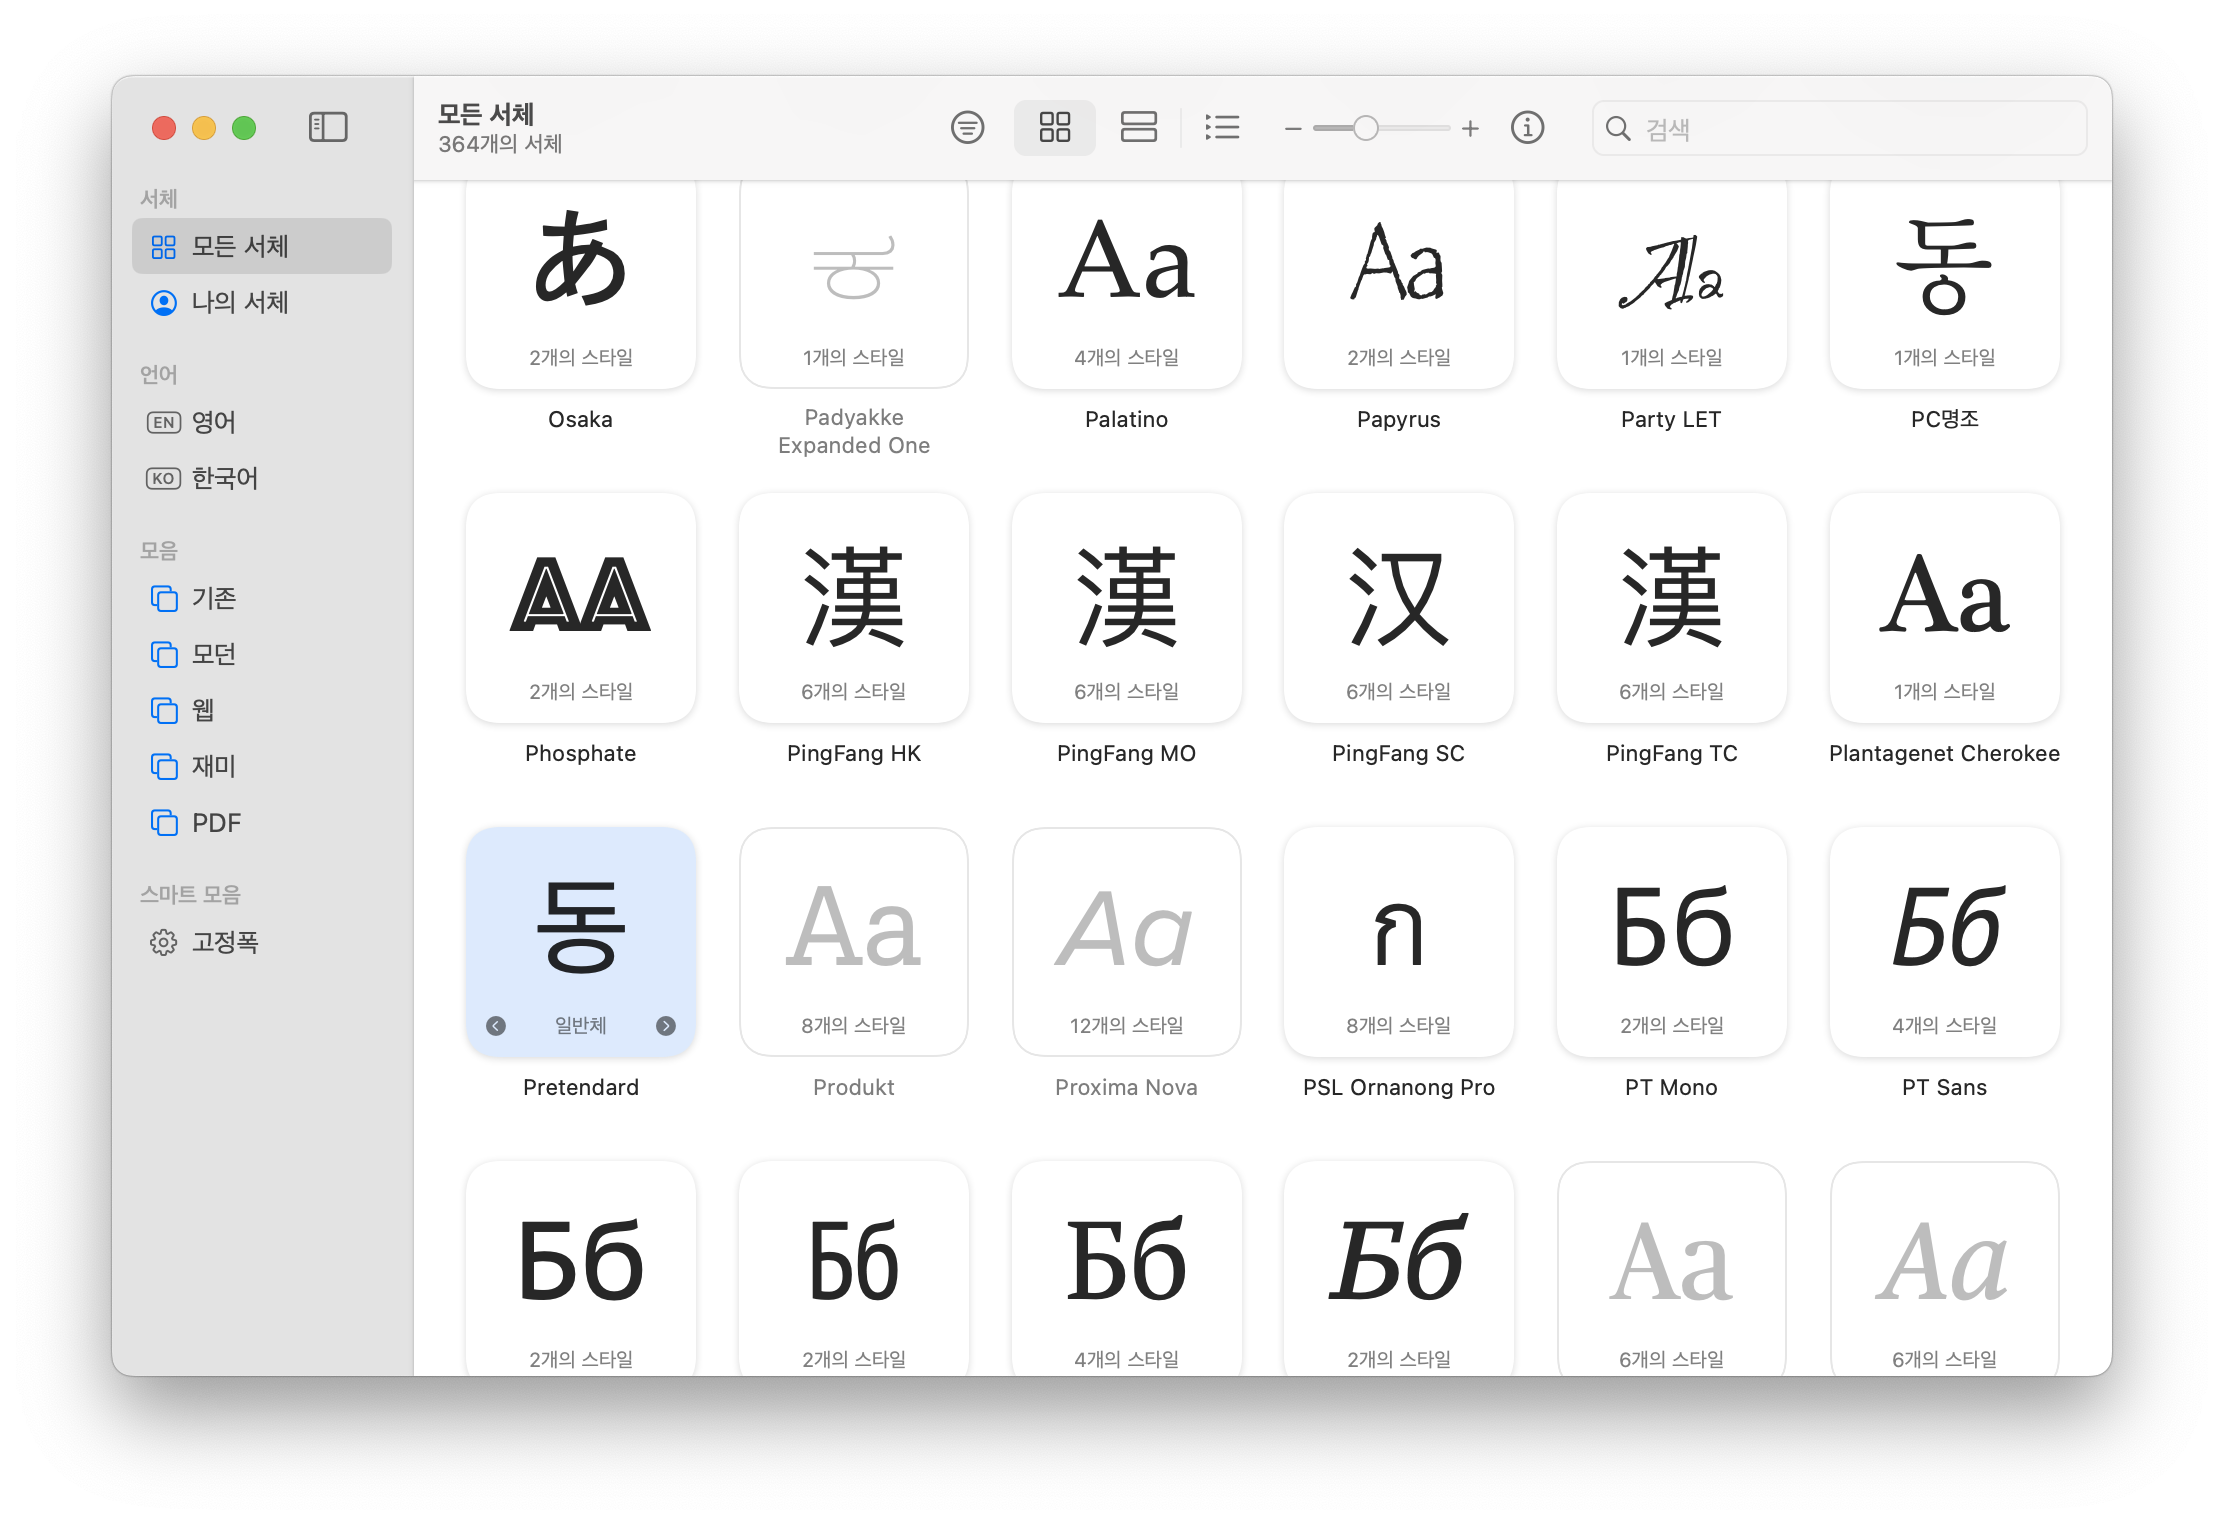Show font info with the i button
2224x1524 pixels.
(x=1527, y=127)
